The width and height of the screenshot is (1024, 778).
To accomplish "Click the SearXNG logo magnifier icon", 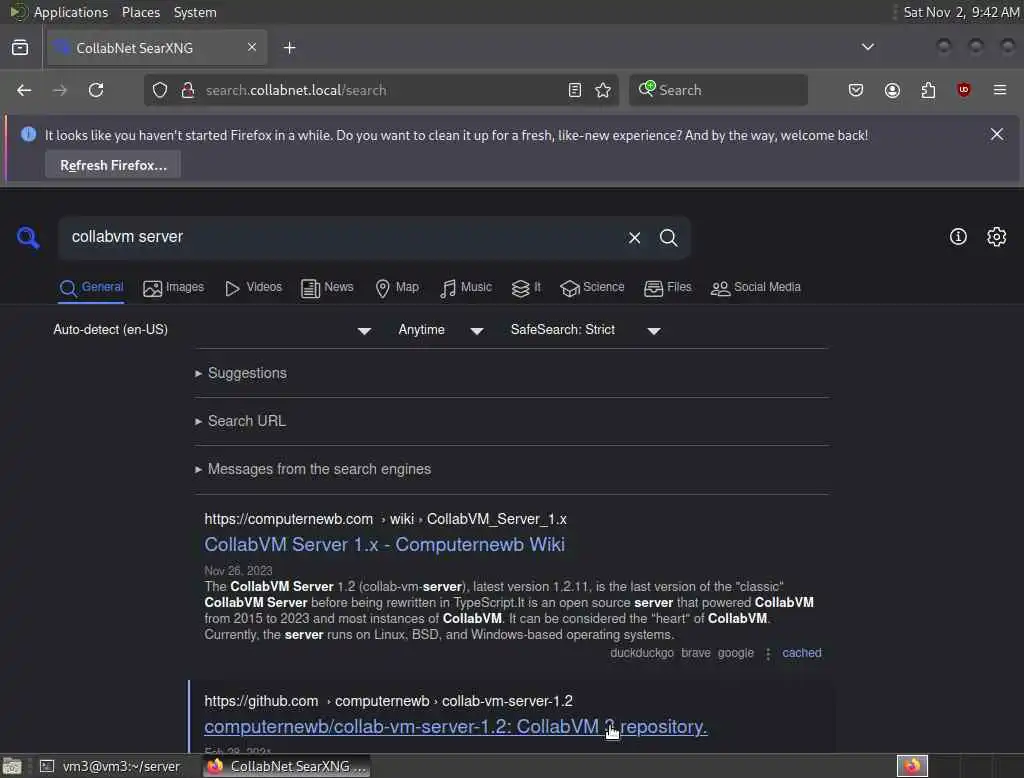I will pyautogui.click(x=28, y=237).
